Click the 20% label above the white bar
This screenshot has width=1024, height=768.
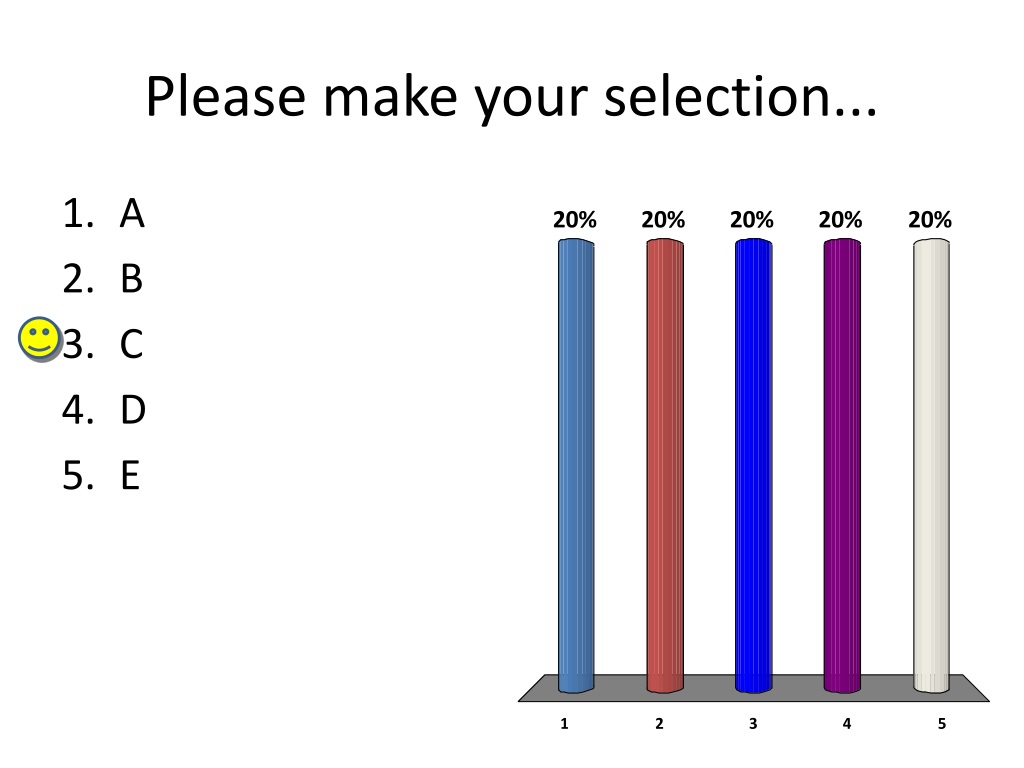click(x=930, y=220)
